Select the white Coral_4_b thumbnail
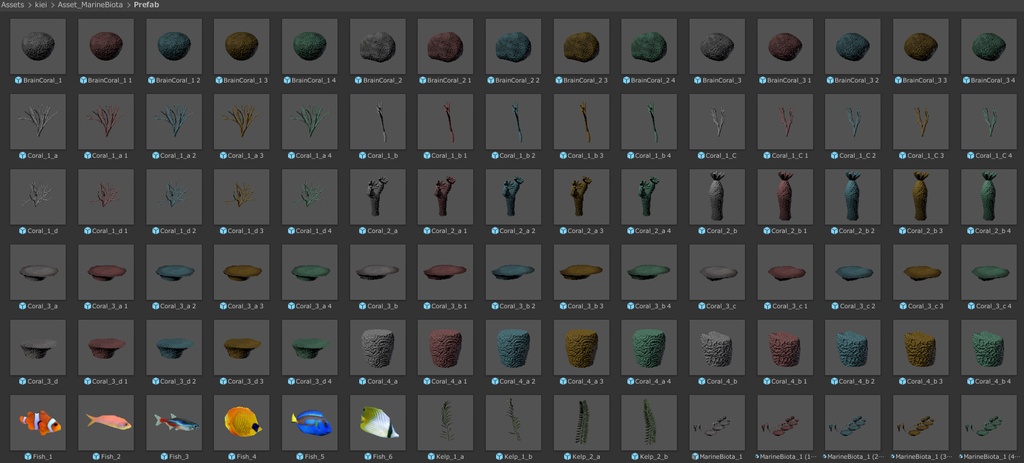The width and height of the screenshot is (1024, 463). pyautogui.click(x=717, y=347)
